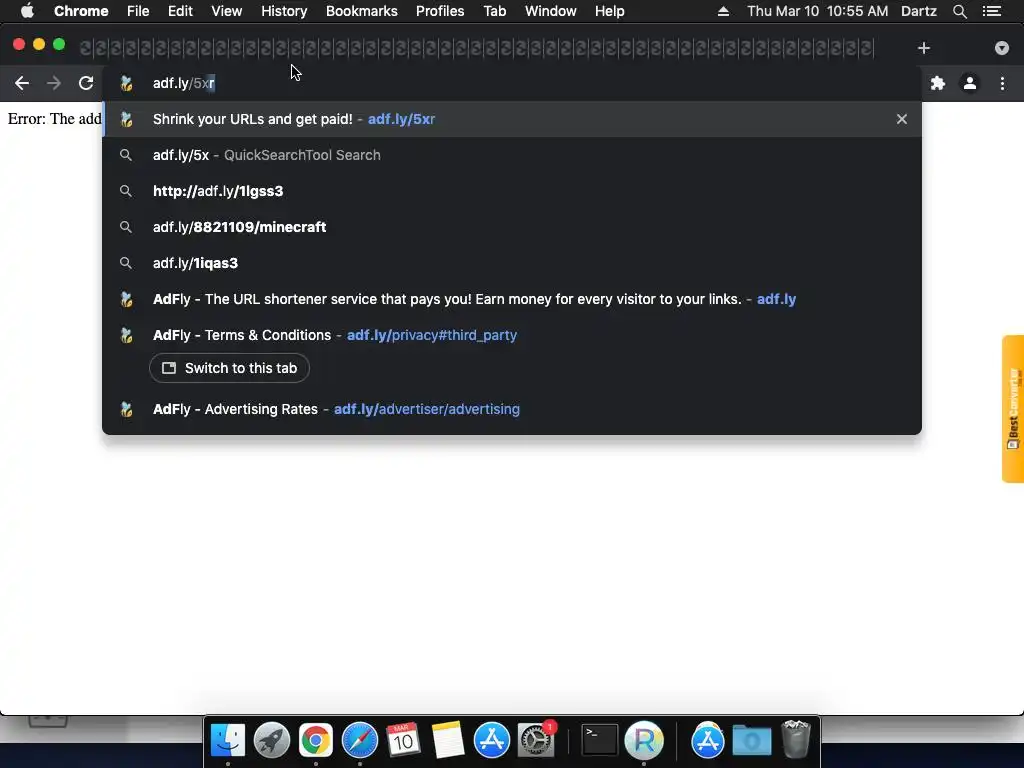Open Google Chrome from the Dock

[x=315, y=740]
